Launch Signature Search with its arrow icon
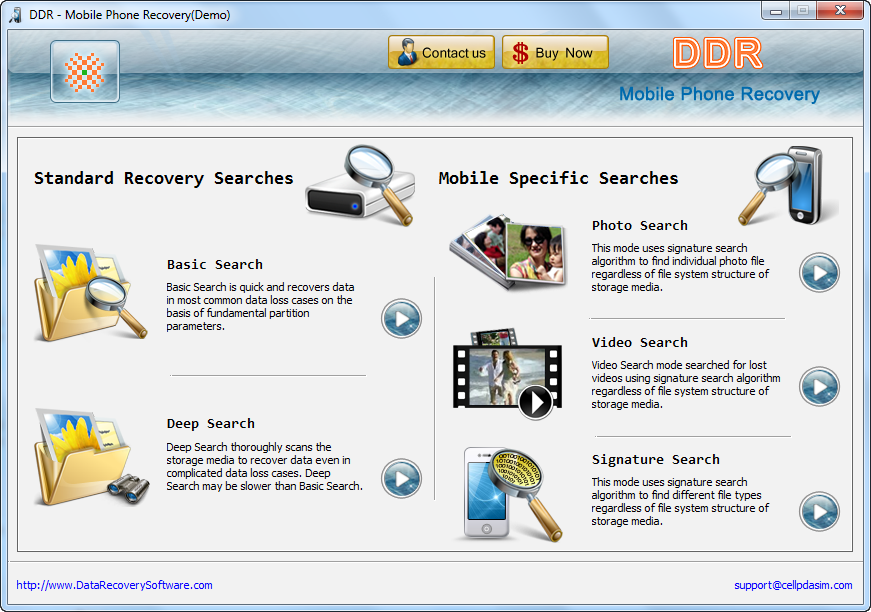This screenshot has width=871, height=612. click(x=819, y=511)
